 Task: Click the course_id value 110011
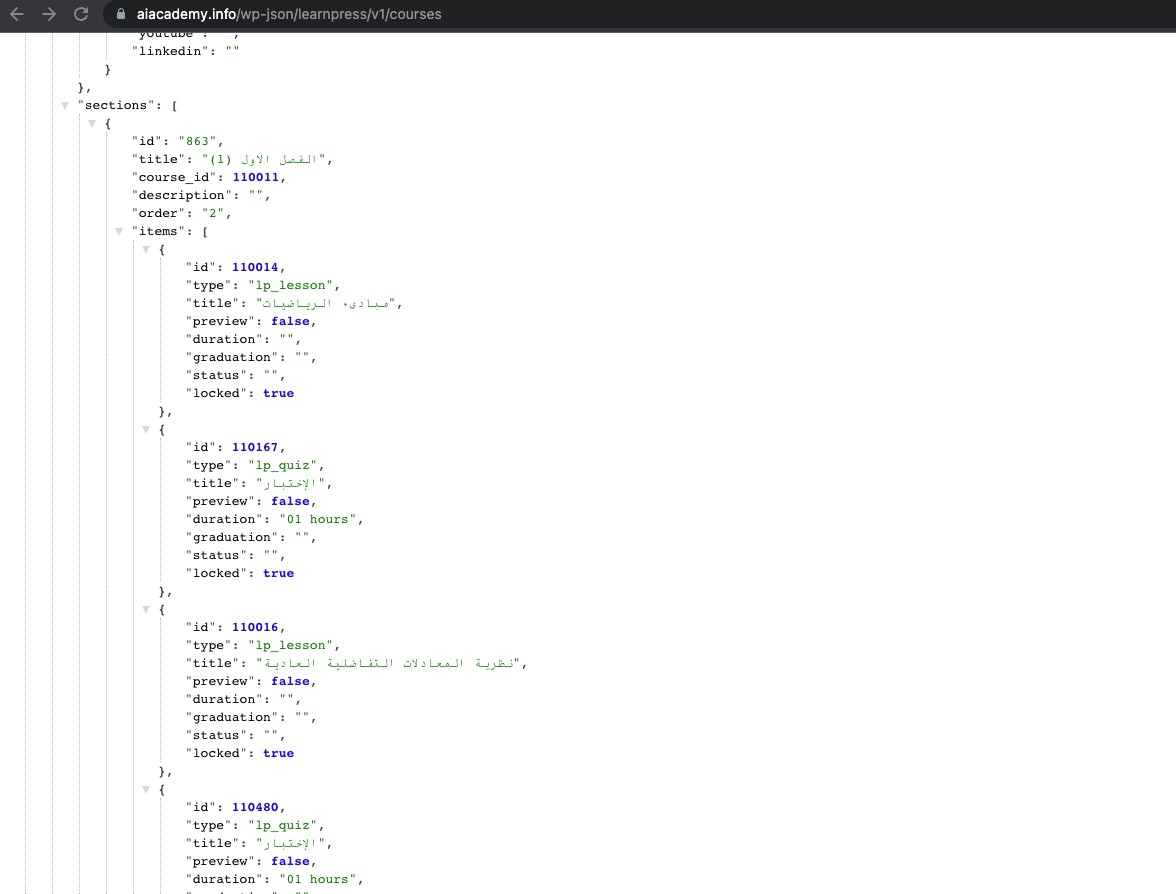click(255, 177)
